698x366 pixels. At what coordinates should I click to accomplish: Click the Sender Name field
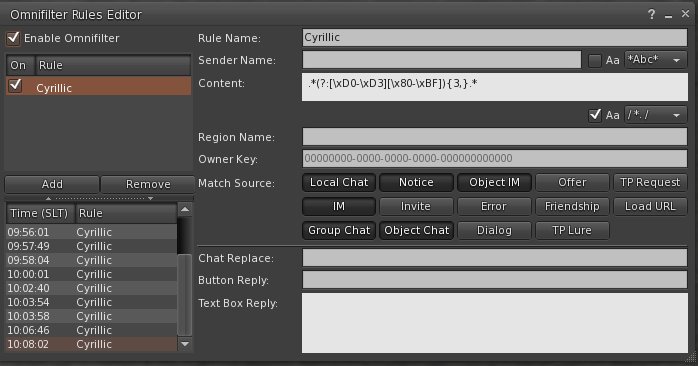442,60
